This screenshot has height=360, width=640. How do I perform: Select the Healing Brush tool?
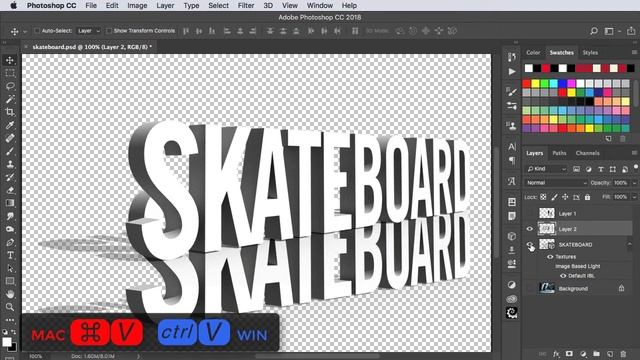point(10,138)
